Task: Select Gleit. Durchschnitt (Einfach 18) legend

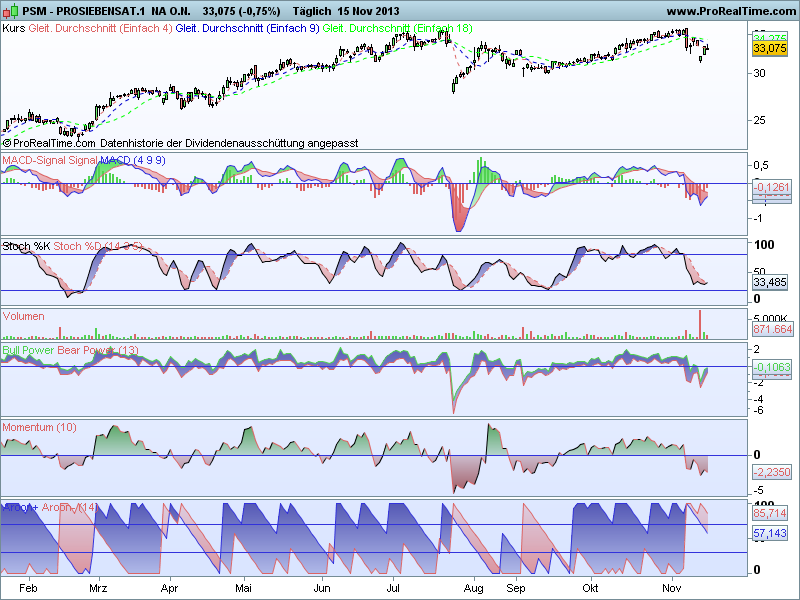Action: coord(397,28)
